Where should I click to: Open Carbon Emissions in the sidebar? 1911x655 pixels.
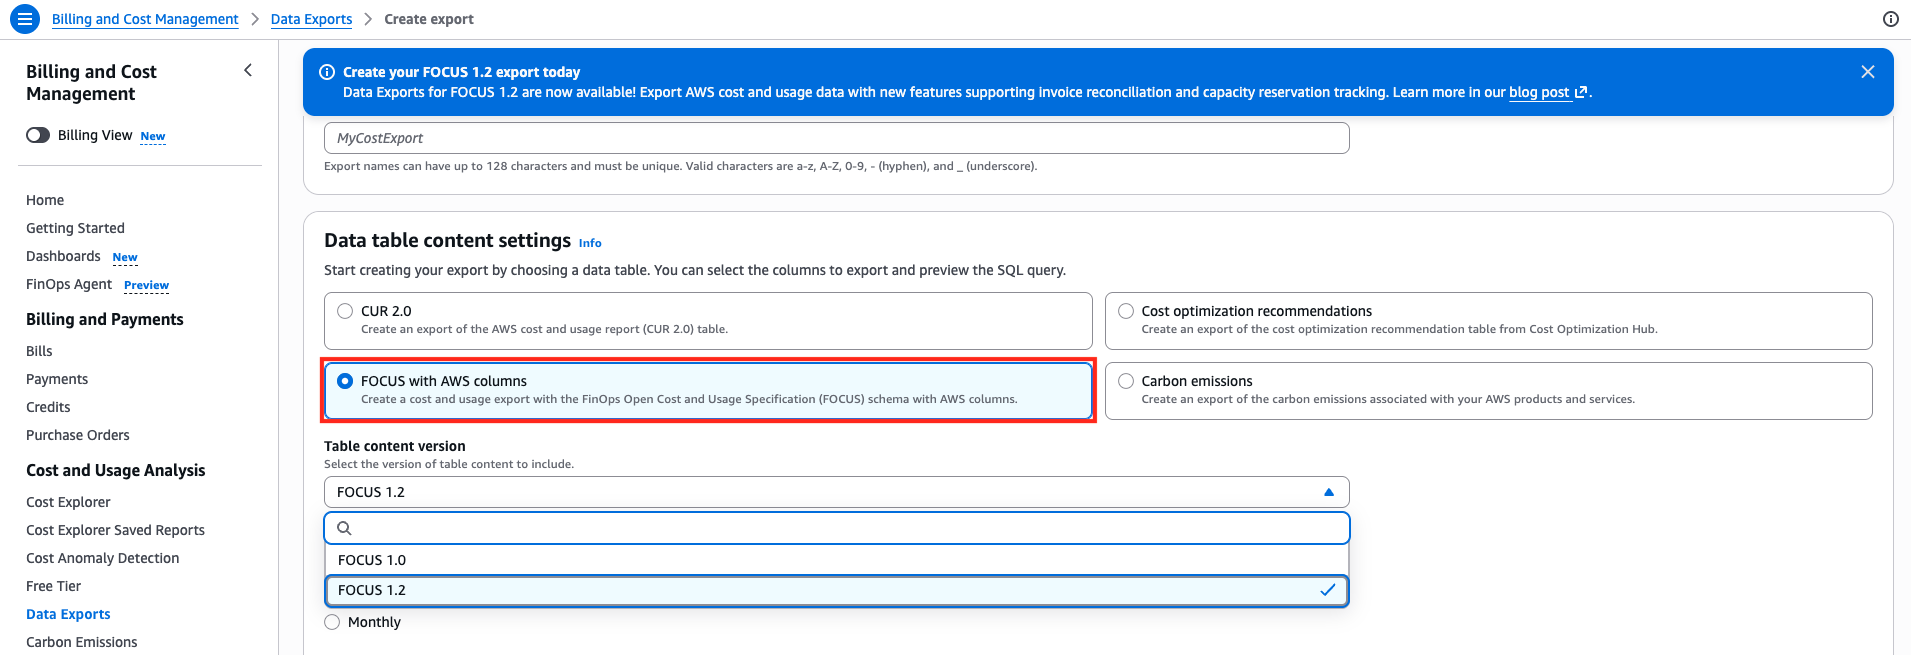coord(82,642)
